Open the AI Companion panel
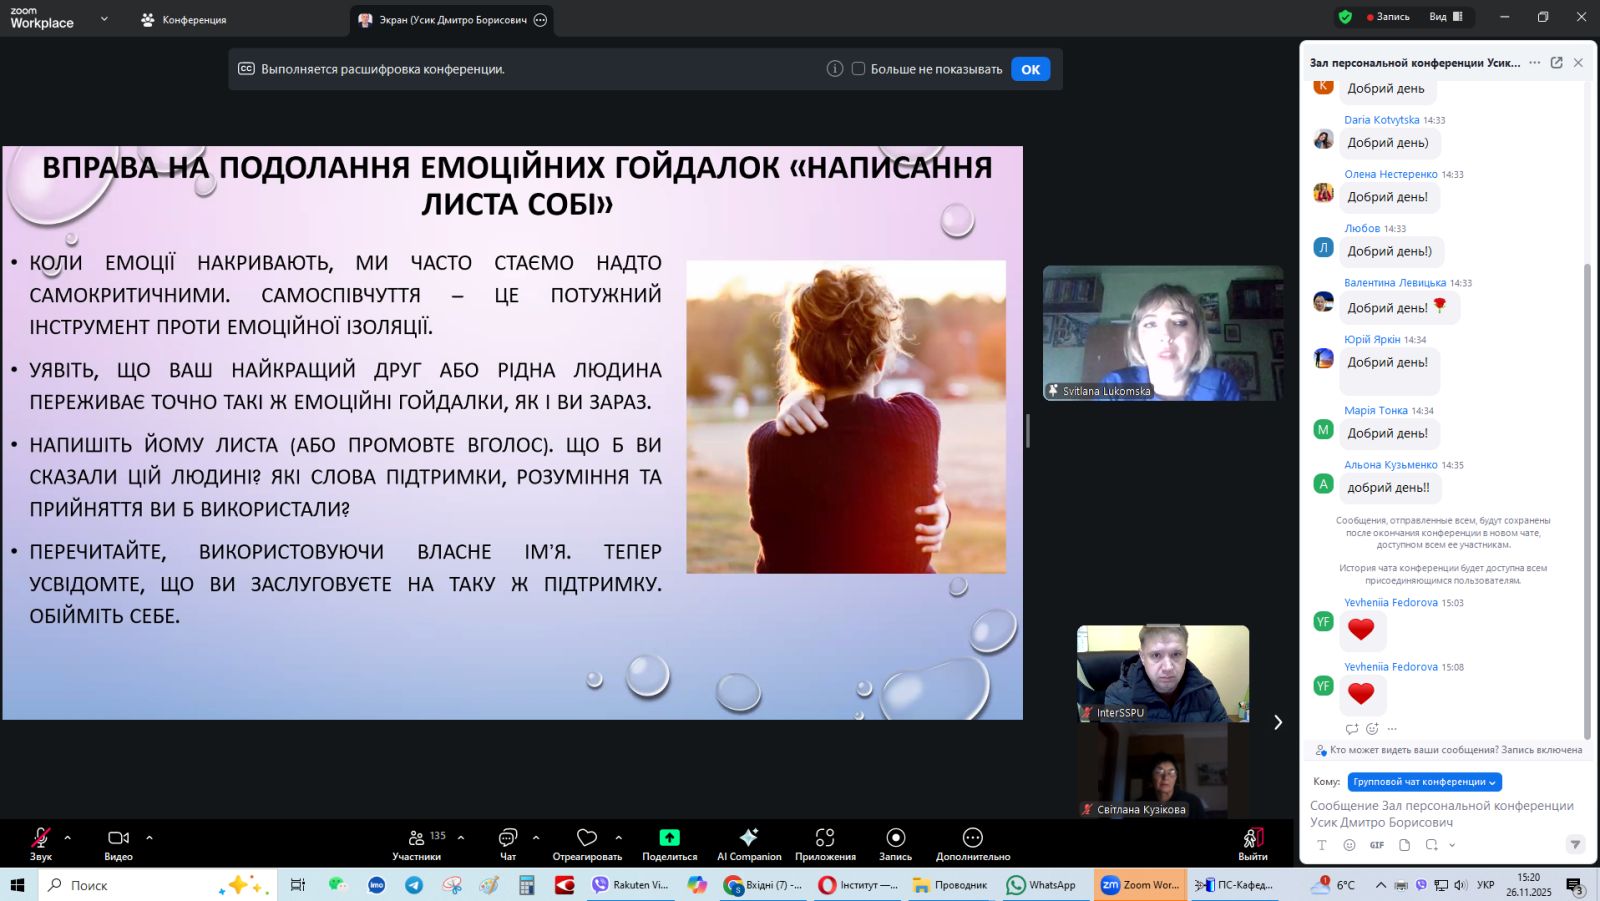 pyautogui.click(x=749, y=838)
